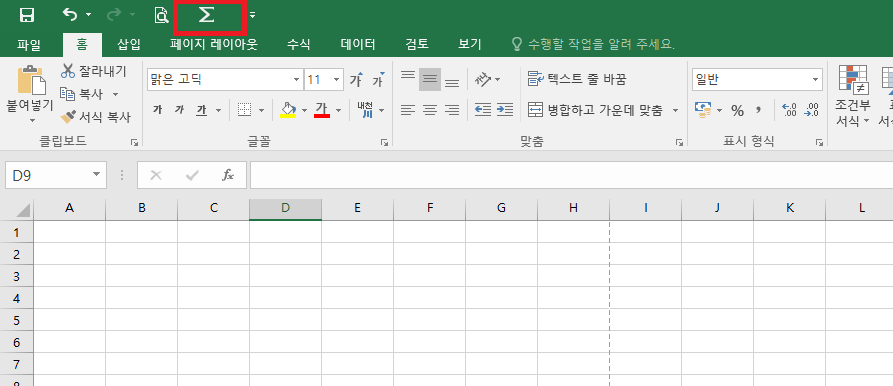Open the 글꼴 dialog launcher
Viewport: 893px width, 386px height.
click(x=384, y=142)
